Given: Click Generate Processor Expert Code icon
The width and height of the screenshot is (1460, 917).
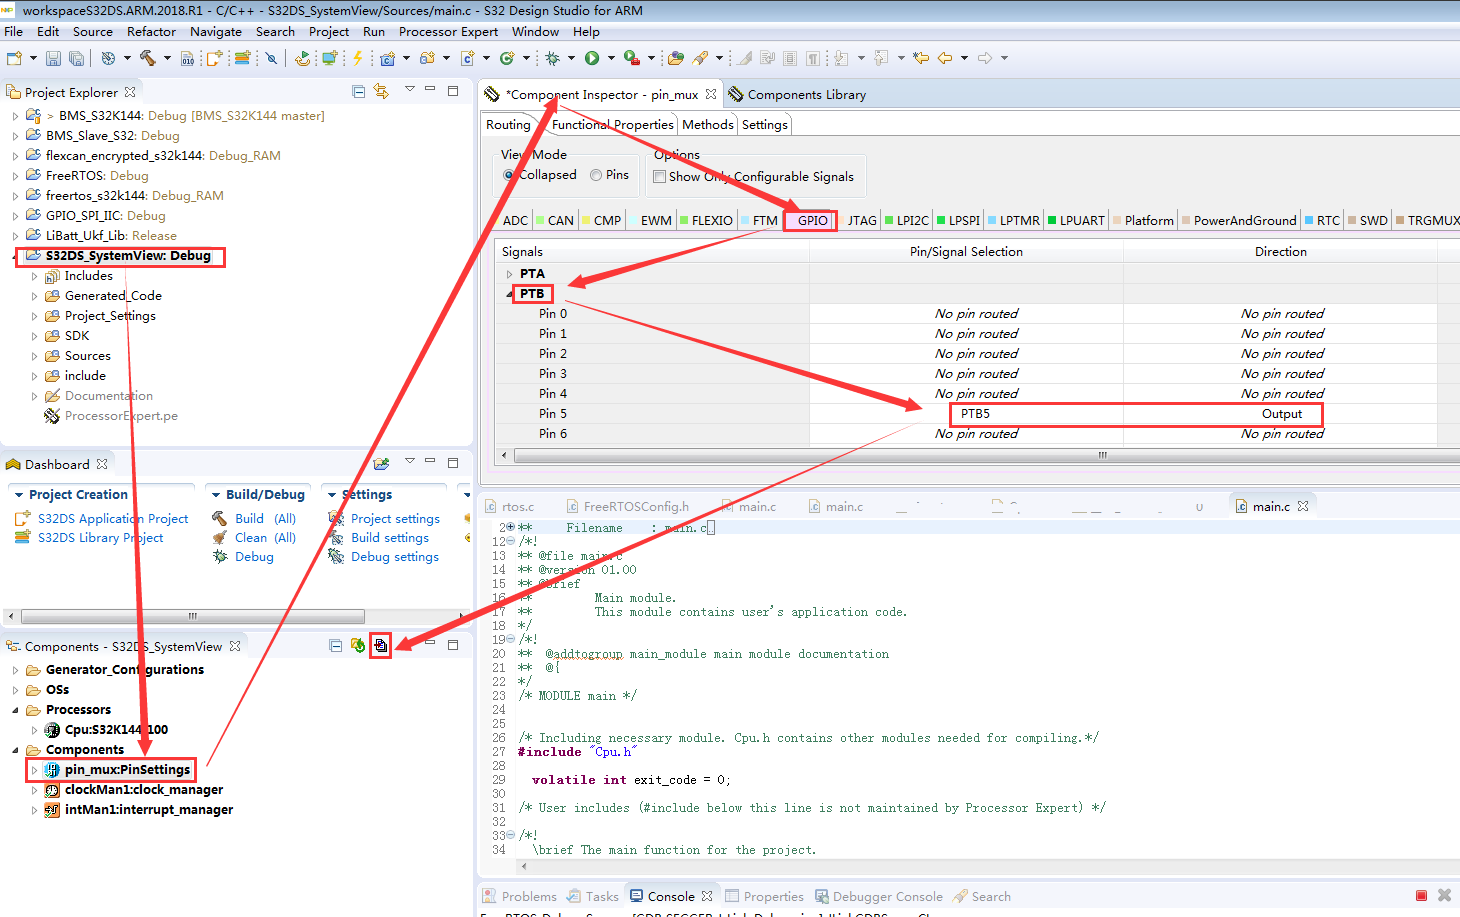Looking at the screenshot, I should [381, 646].
